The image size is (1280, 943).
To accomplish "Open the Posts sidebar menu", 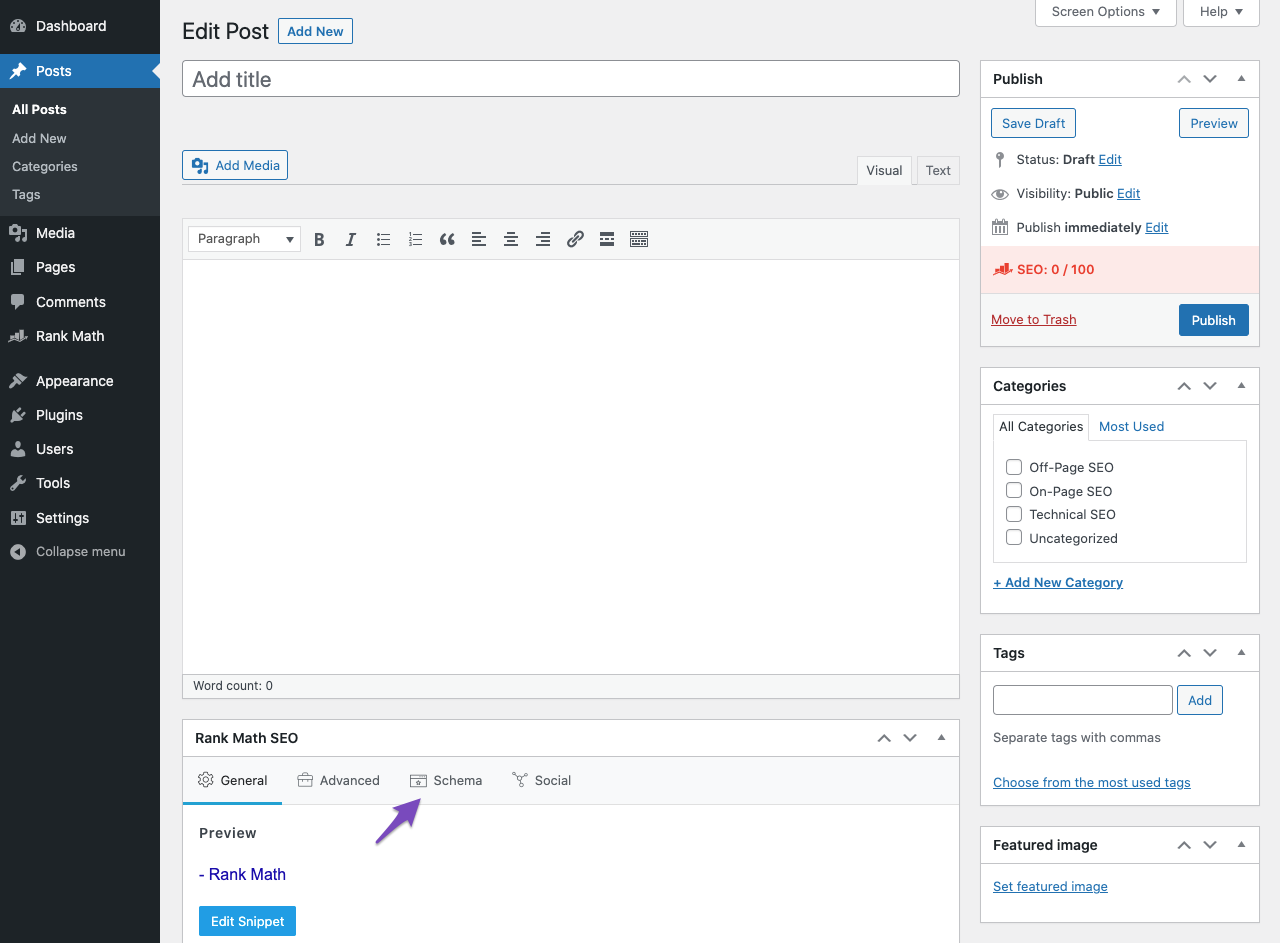I will 80,71.
